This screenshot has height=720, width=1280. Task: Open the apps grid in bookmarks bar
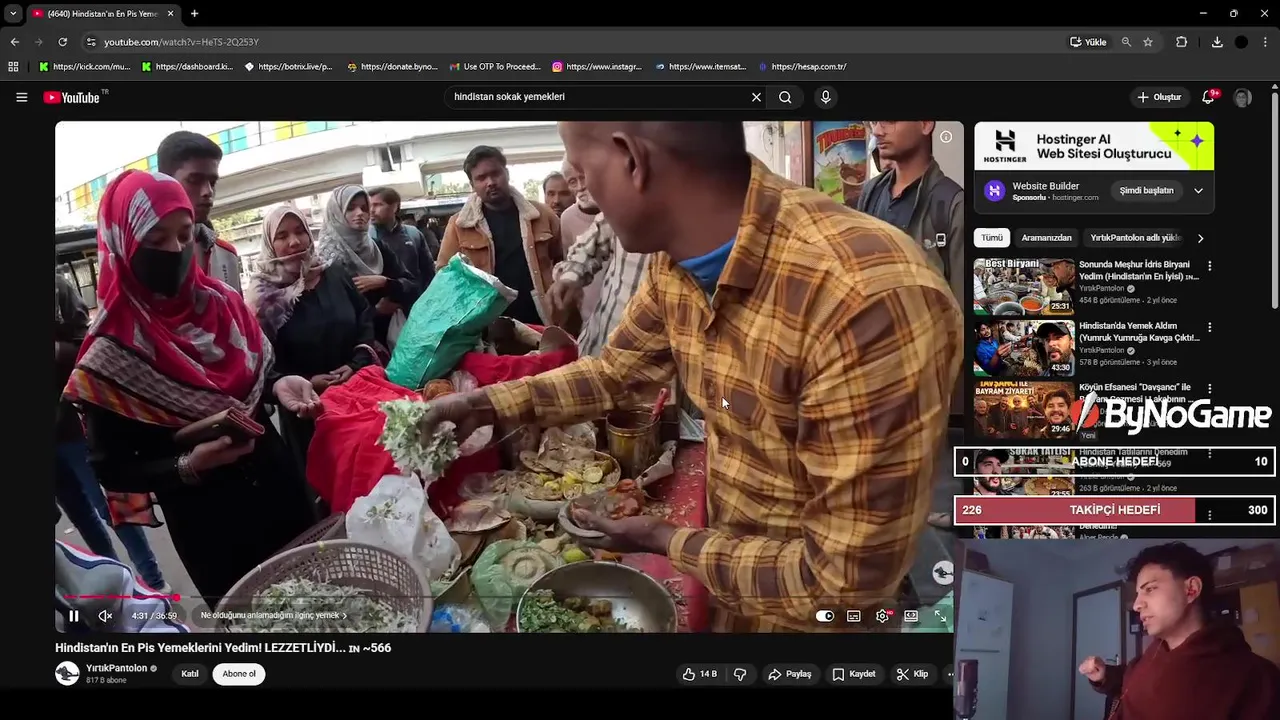(13, 67)
